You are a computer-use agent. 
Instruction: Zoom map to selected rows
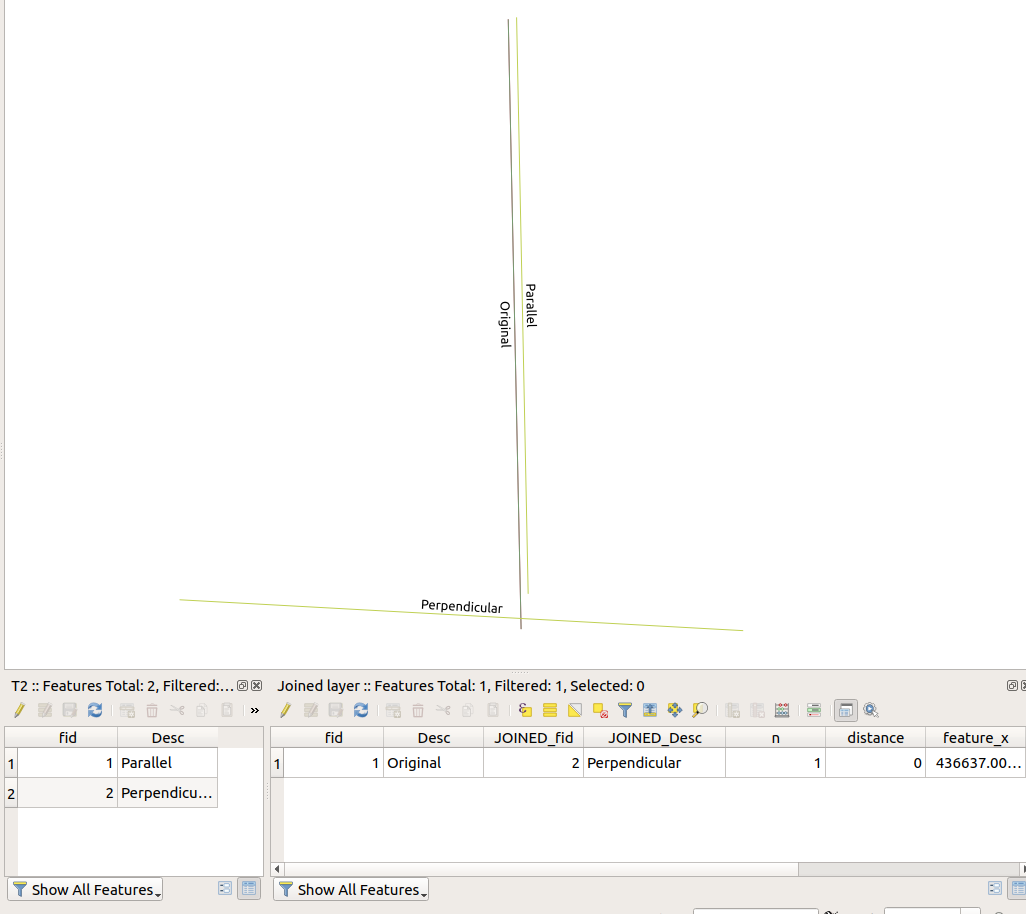click(x=699, y=710)
